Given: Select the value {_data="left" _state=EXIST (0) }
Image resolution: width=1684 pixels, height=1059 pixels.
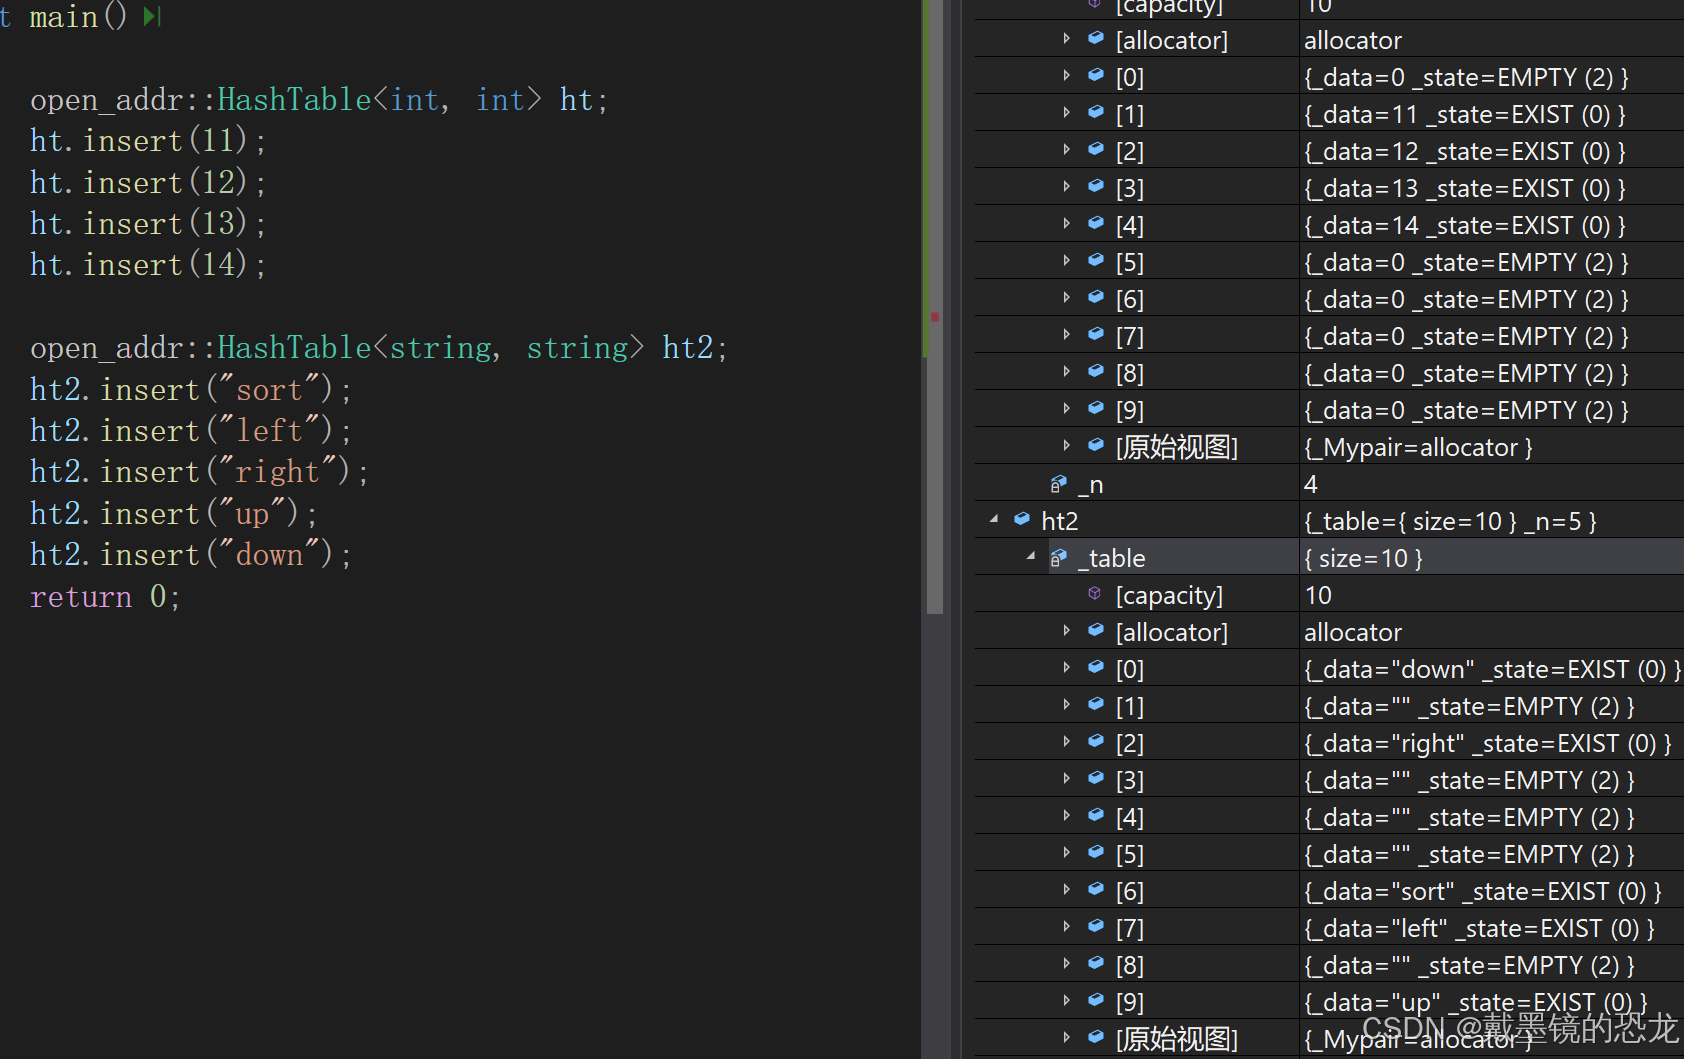Looking at the screenshot, I should click(1480, 928).
